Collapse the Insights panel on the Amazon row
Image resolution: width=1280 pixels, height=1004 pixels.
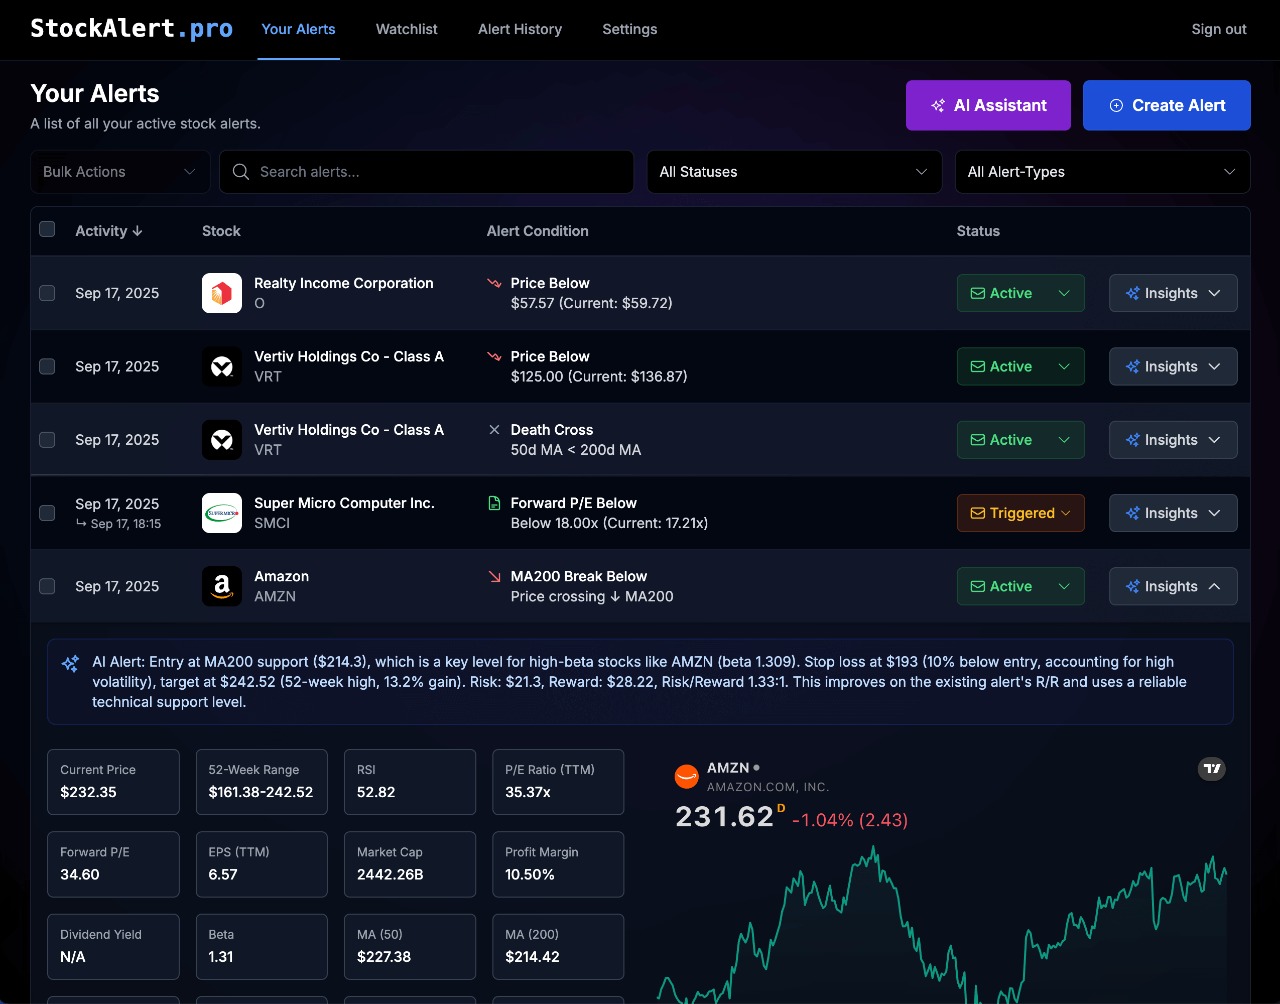(1173, 586)
